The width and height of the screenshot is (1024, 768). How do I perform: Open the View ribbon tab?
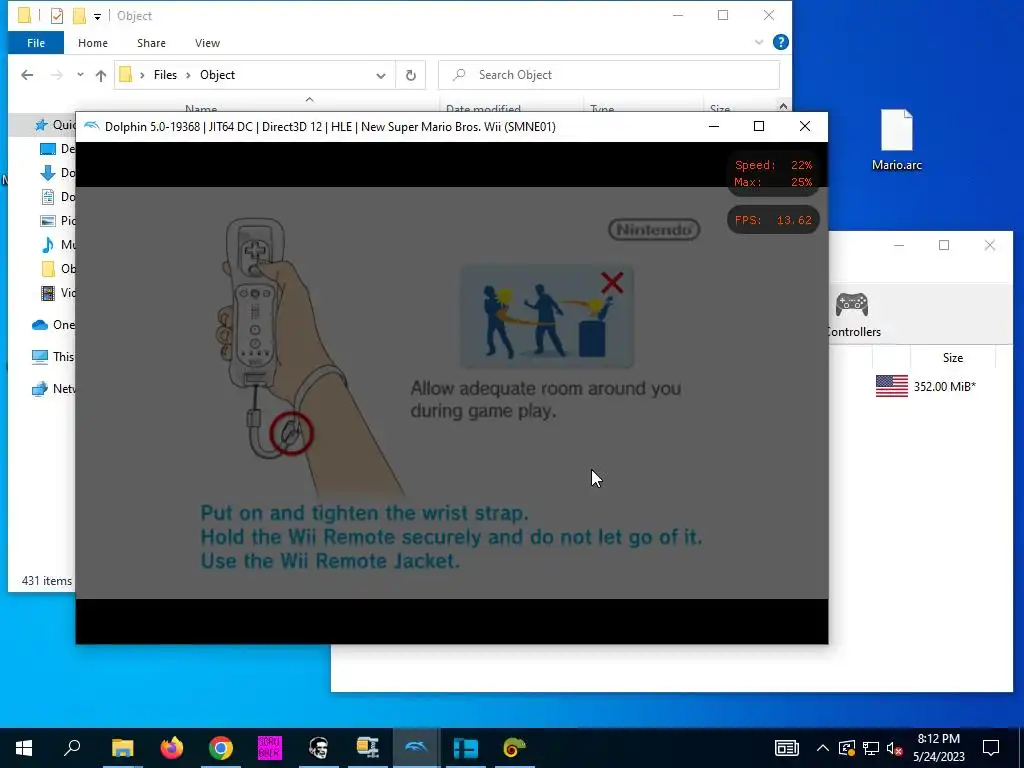tap(207, 43)
